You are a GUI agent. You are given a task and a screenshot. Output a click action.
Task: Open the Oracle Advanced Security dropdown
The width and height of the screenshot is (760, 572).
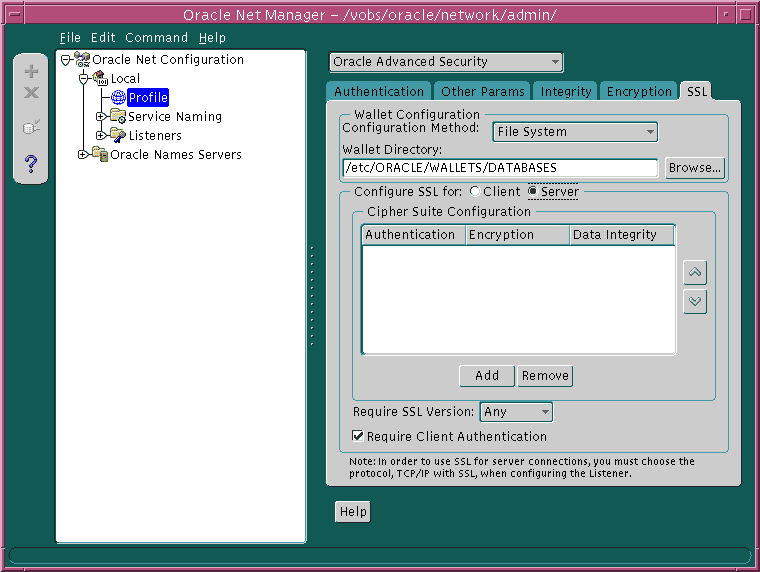[x=445, y=62]
